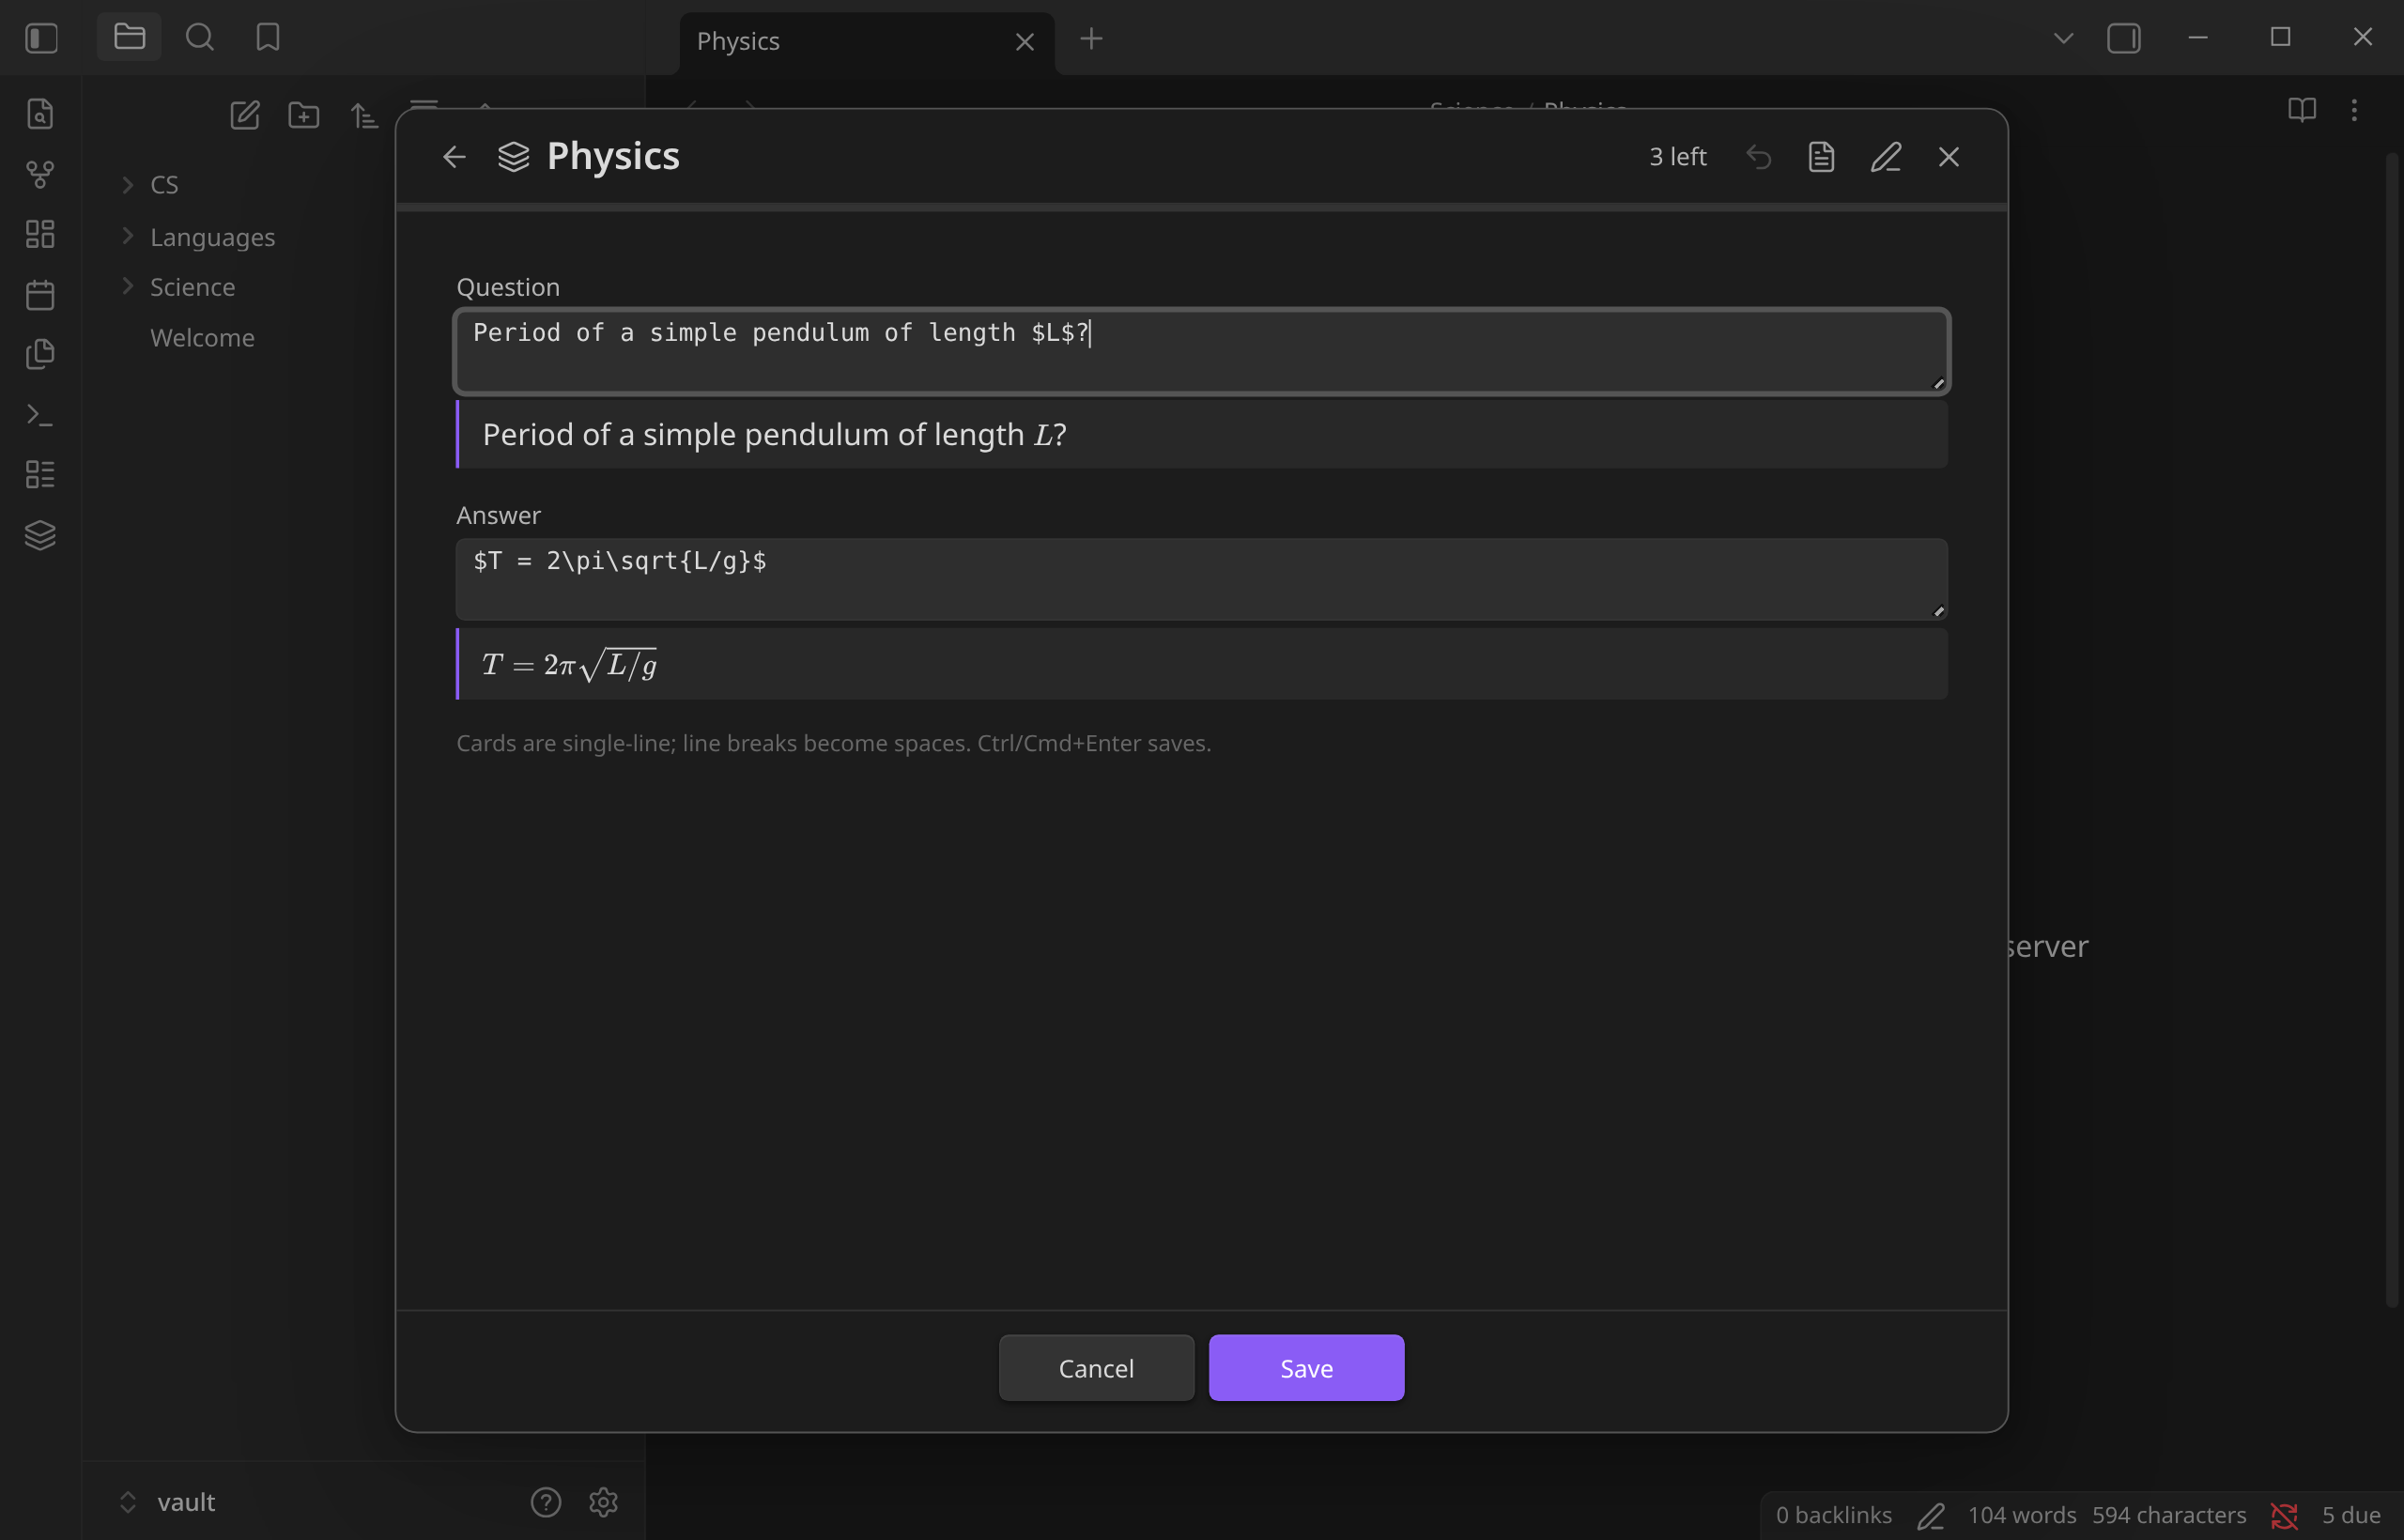Open flashcards stack icon in ribbon
The image size is (2404, 1540).
(x=40, y=535)
